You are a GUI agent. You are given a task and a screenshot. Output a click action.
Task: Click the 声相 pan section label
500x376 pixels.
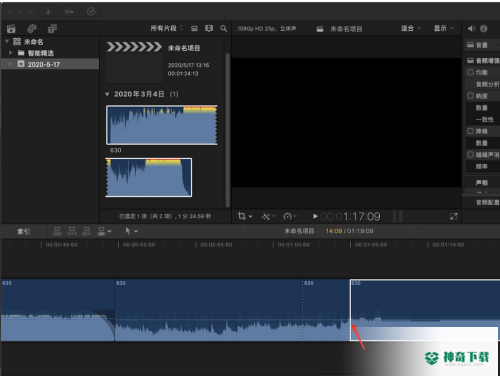pyautogui.click(x=482, y=182)
